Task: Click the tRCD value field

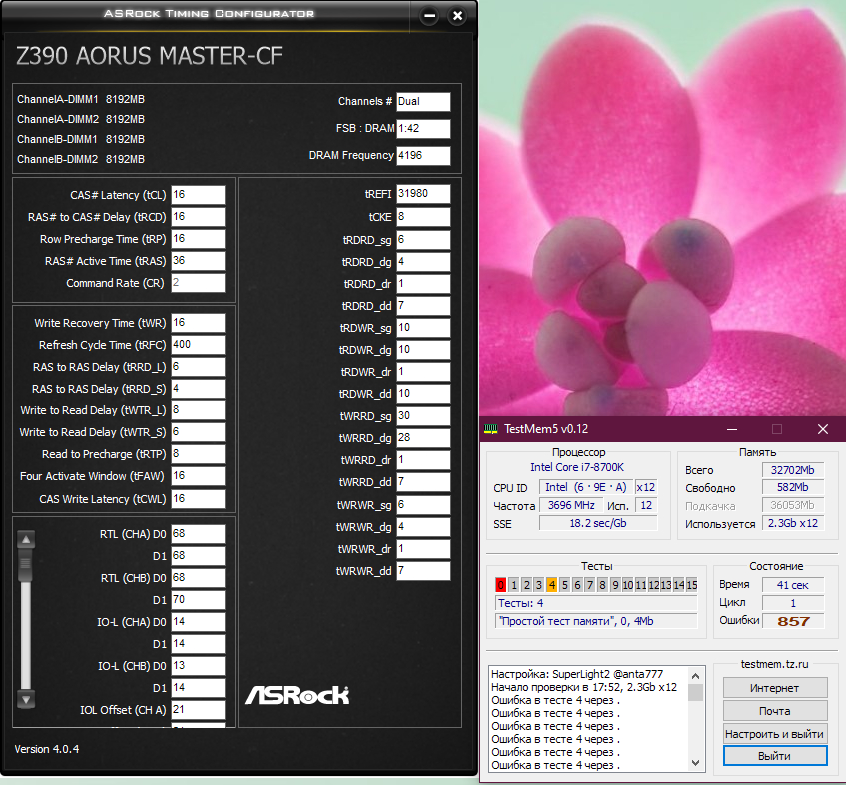Action: pyautogui.click(x=198, y=217)
